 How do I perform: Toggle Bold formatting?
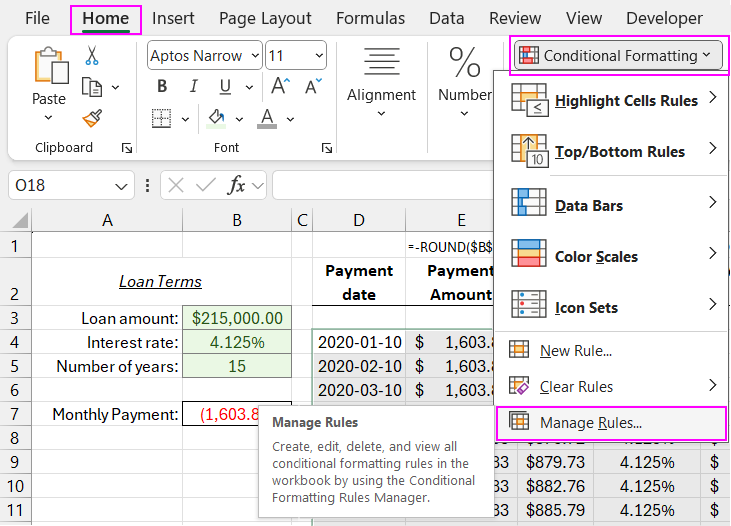click(x=162, y=86)
